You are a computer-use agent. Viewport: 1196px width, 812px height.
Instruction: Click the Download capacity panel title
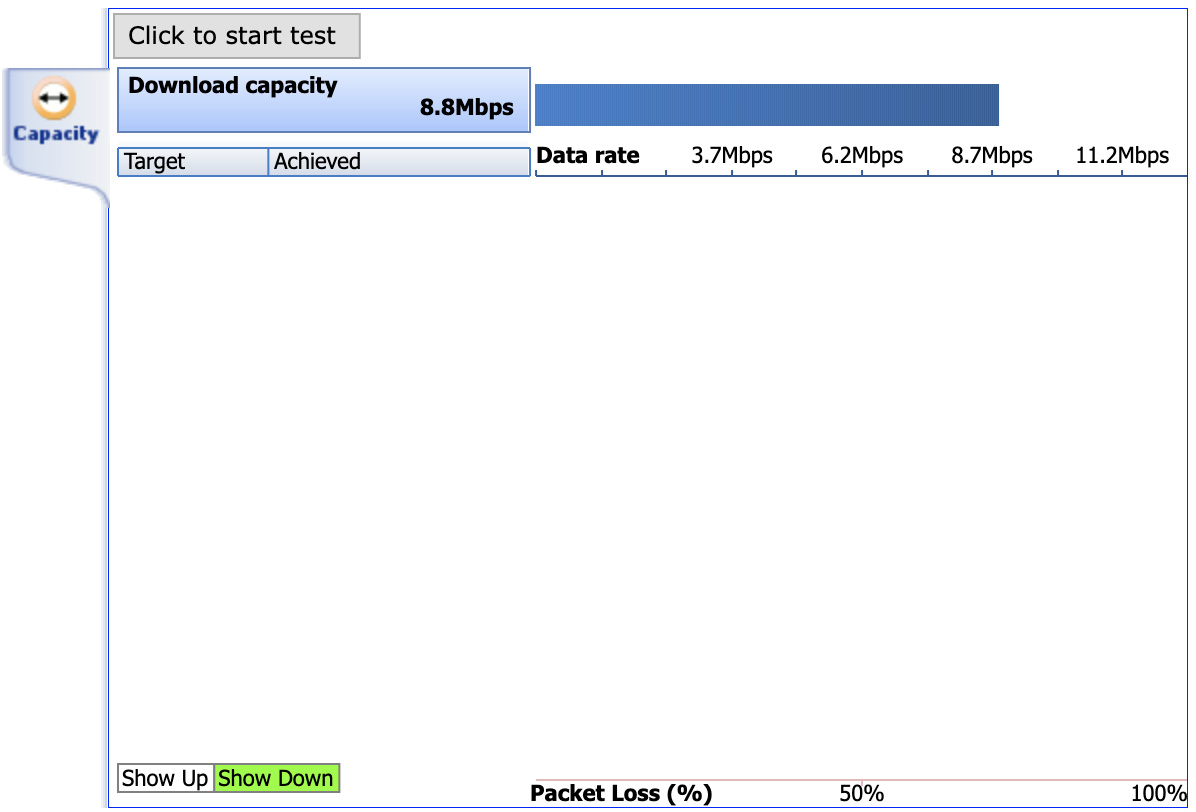[x=233, y=85]
